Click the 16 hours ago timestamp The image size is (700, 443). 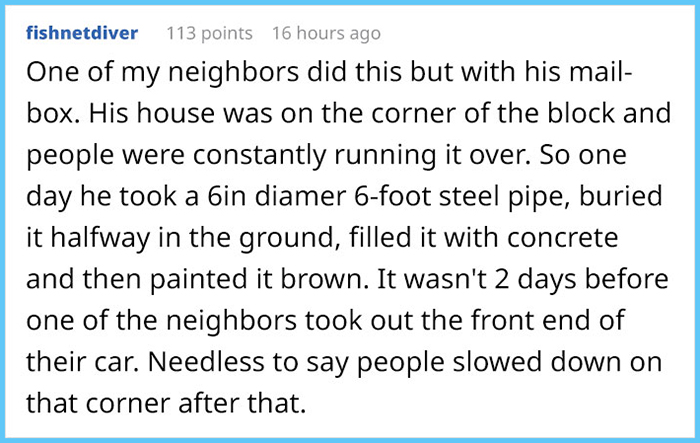(x=326, y=34)
